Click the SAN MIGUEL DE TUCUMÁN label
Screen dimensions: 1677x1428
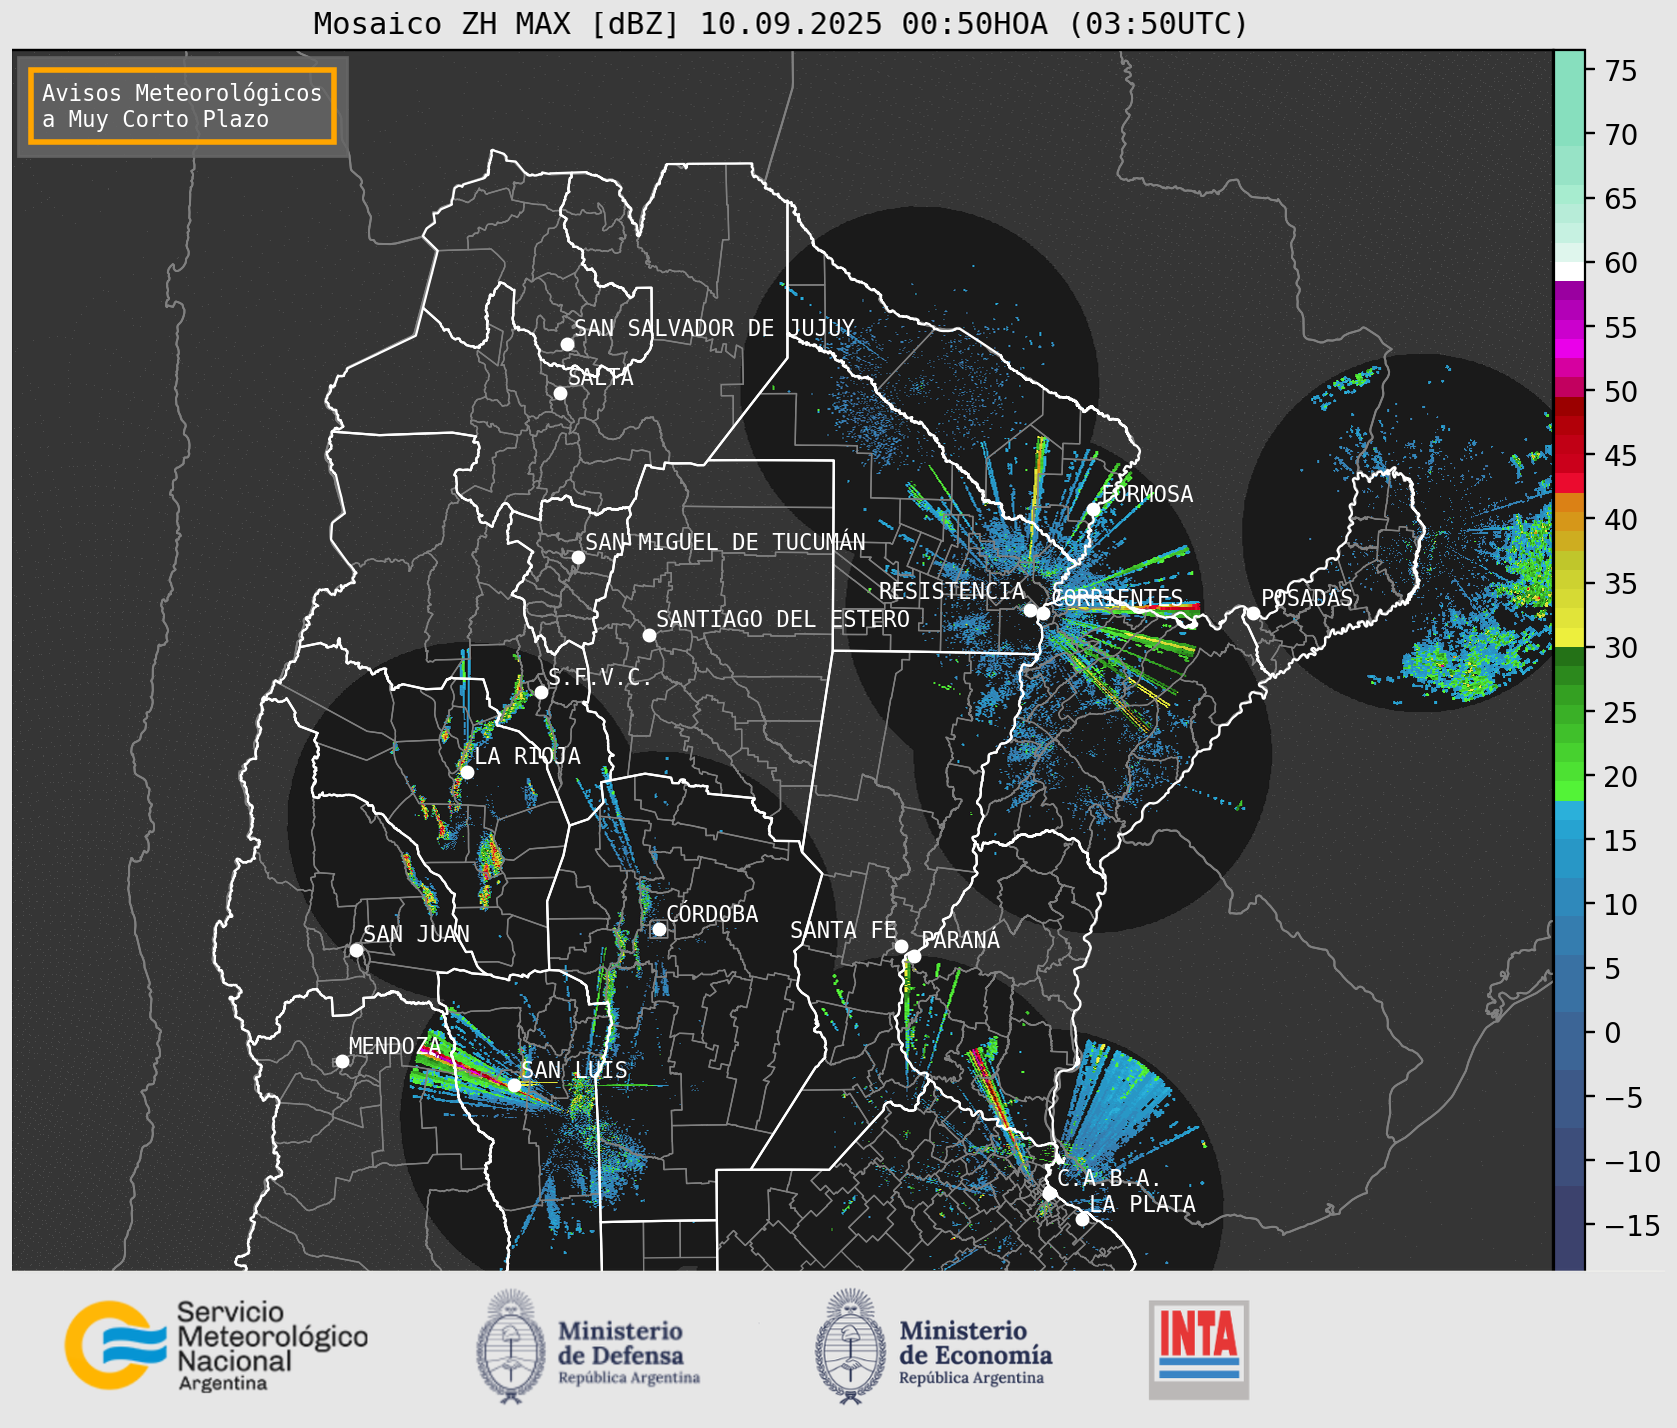click(x=725, y=542)
